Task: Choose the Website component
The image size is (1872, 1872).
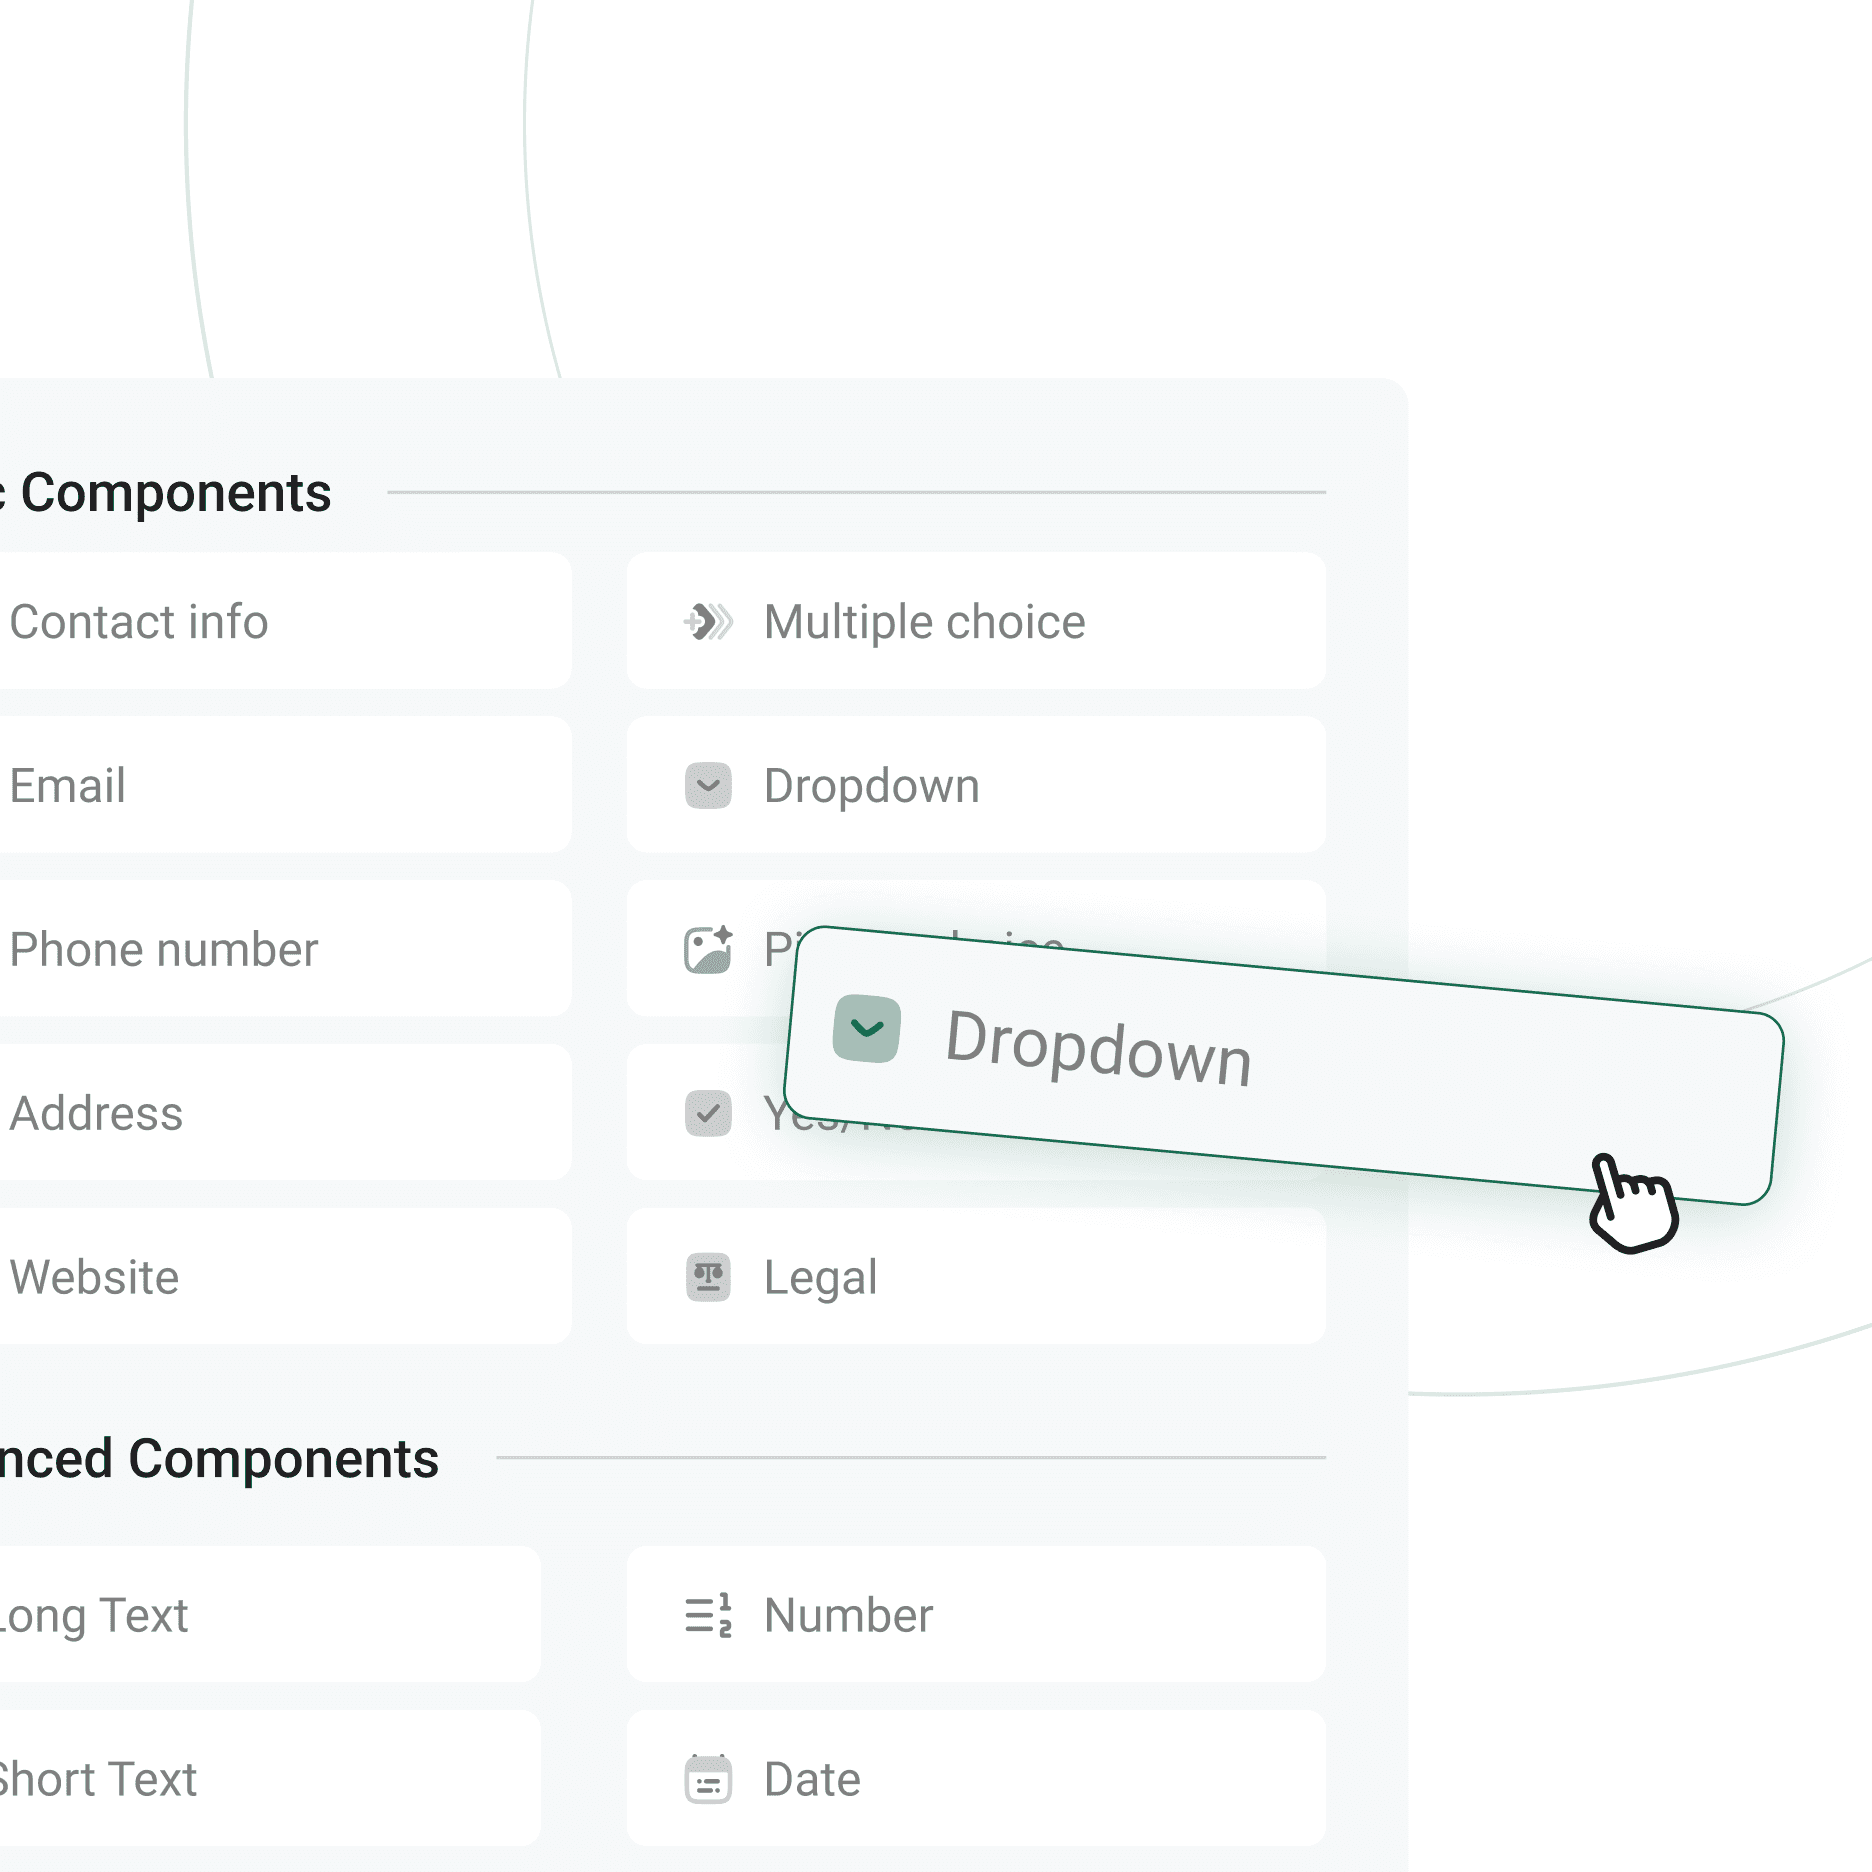Action: pos(270,1277)
